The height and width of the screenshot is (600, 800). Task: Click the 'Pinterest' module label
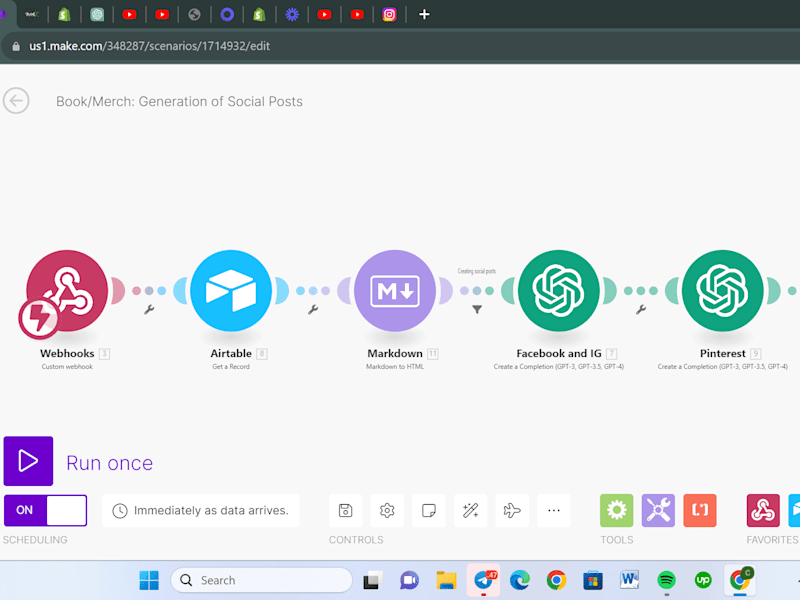(x=722, y=353)
